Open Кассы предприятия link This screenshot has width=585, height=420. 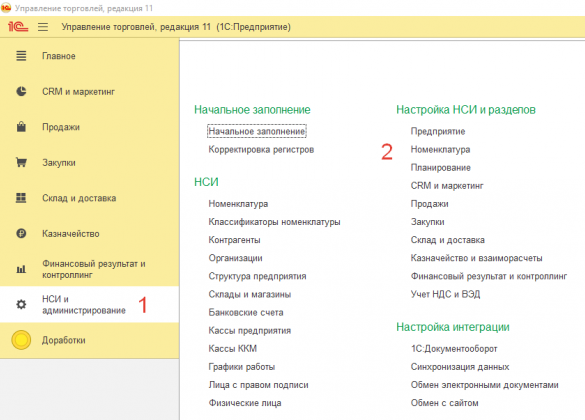click(250, 330)
